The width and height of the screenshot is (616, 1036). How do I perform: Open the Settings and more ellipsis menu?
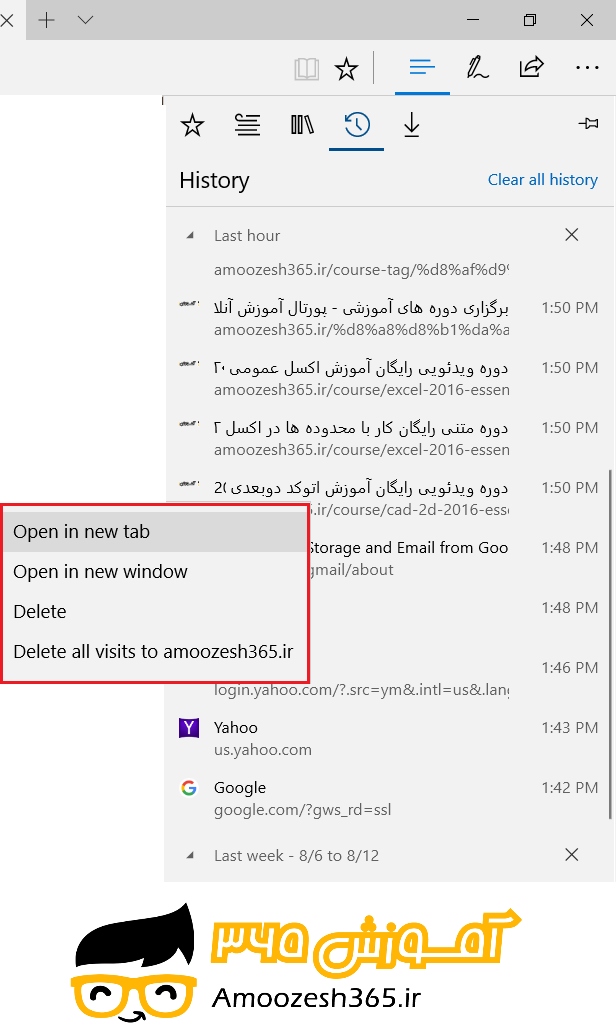click(587, 67)
